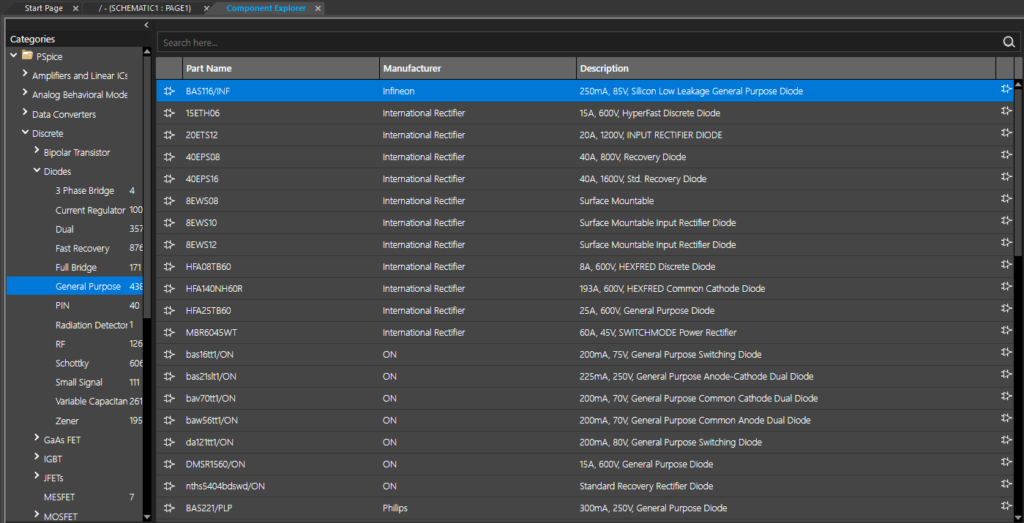The width and height of the screenshot is (1024, 523).
Task: Expand Amplifiers and Linear ICs category
Action: point(25,74)
